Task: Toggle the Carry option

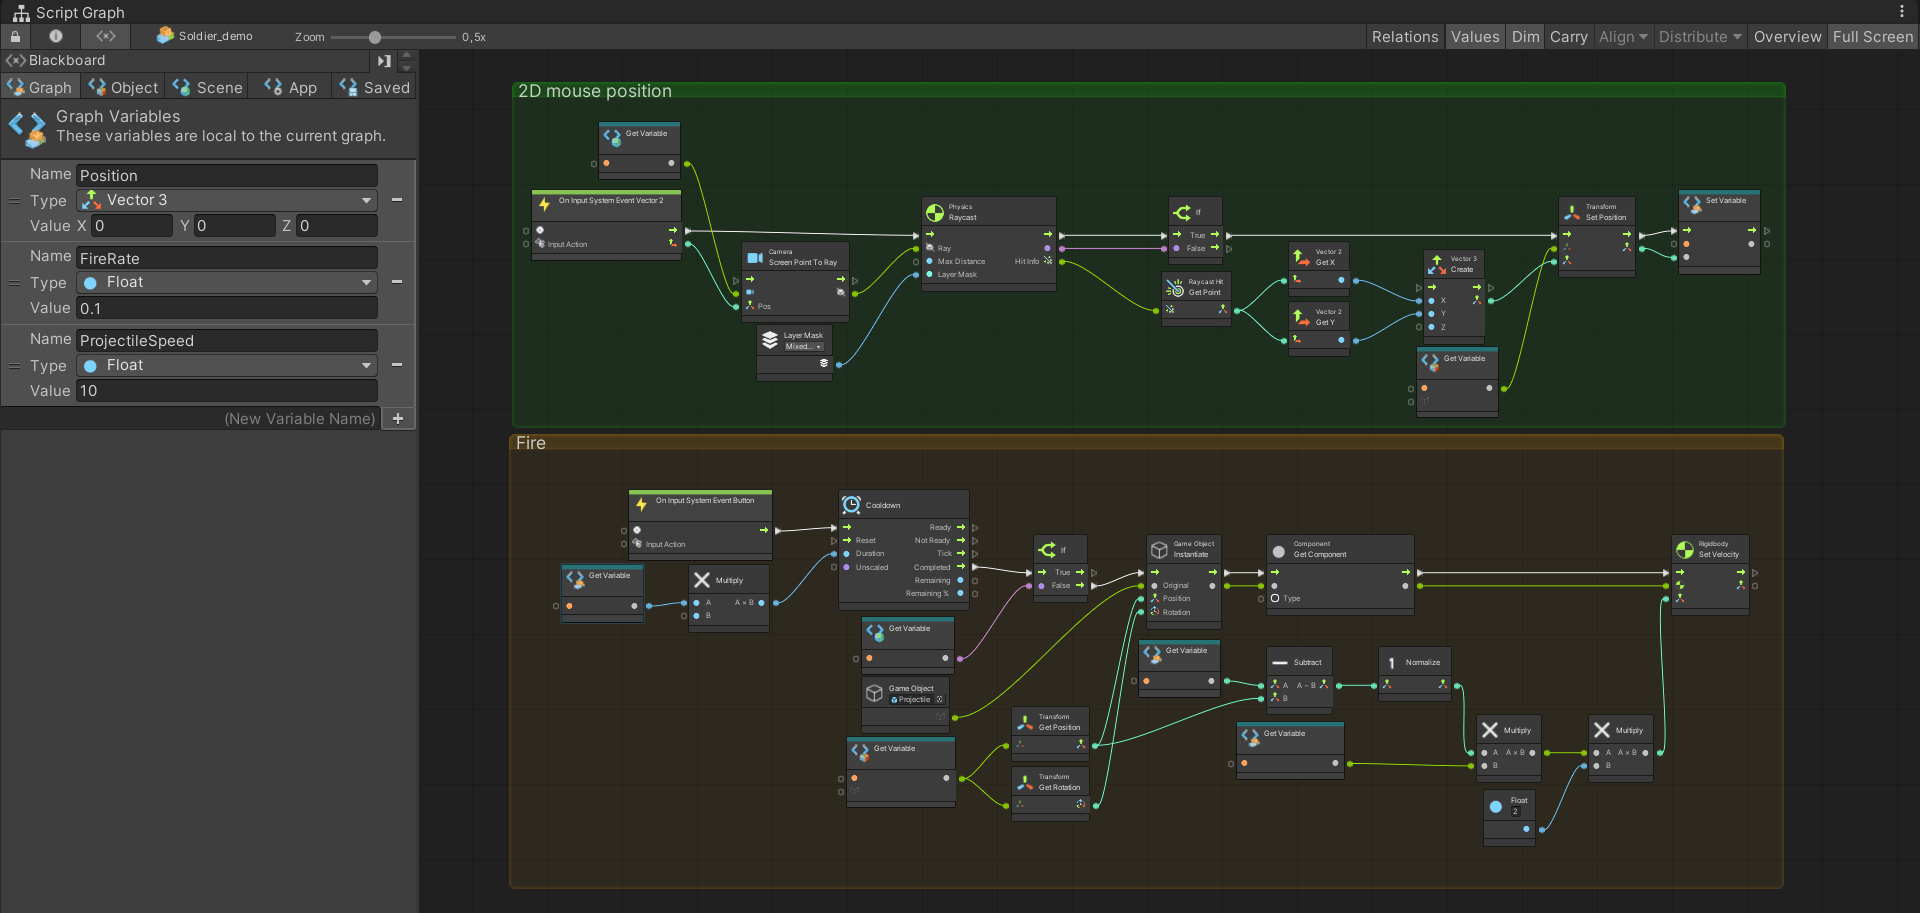Action: tap(1568, 36)
